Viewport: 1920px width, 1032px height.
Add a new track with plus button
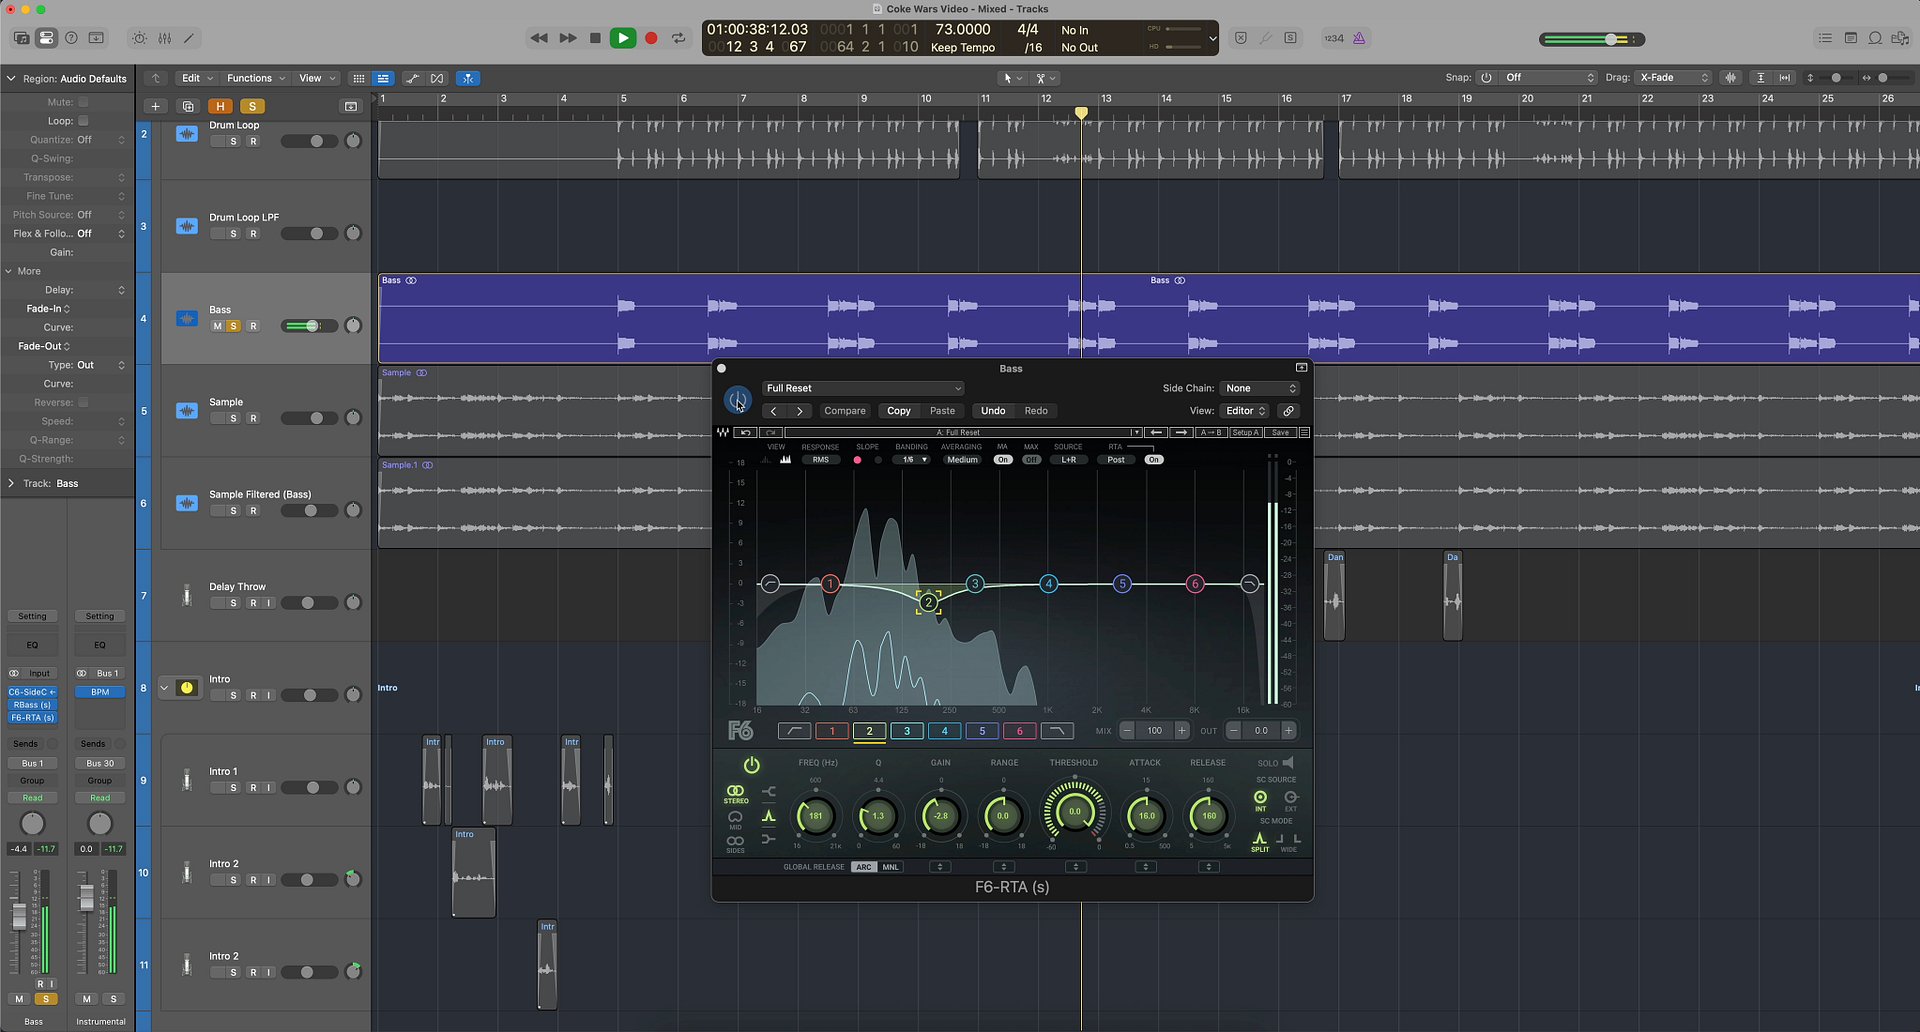coord(155,106)
